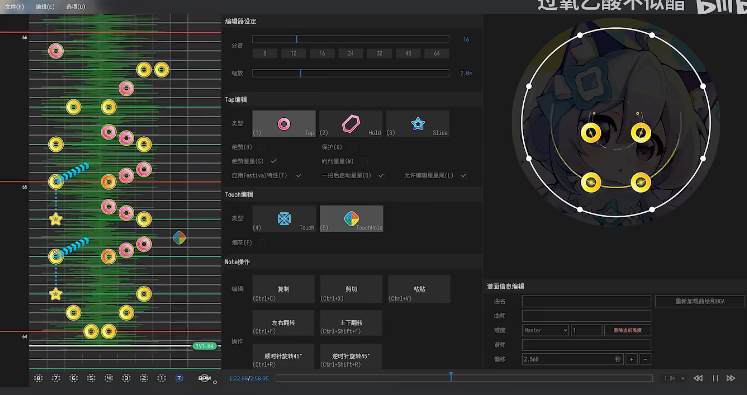
Task: Select the colorful TouchHold note type
Action: point(352,219)
